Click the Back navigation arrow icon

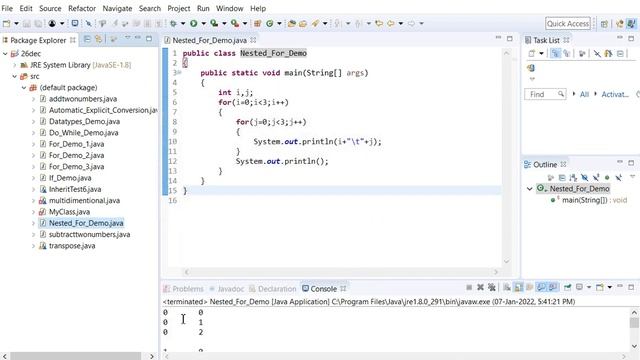391,24
